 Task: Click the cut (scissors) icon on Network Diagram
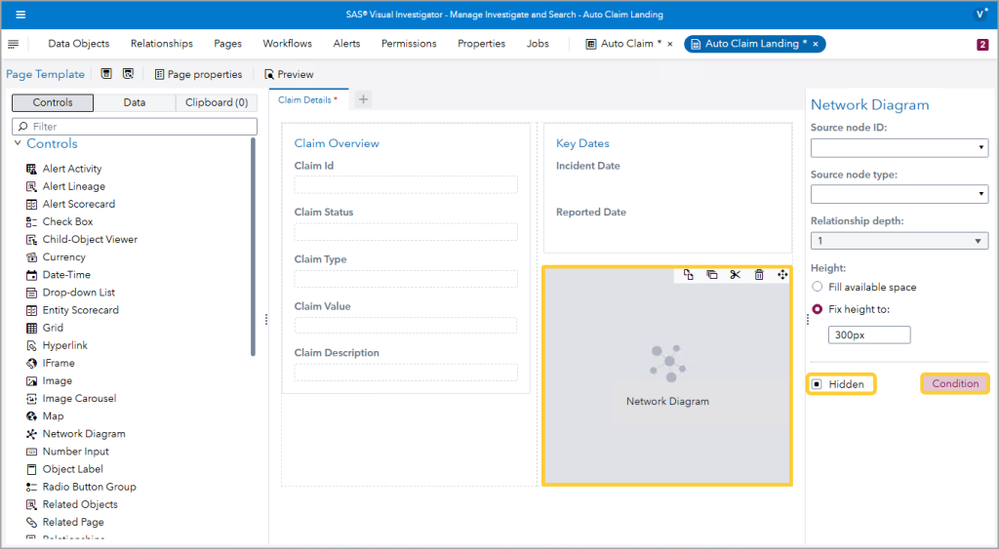[x=735, y=275]
